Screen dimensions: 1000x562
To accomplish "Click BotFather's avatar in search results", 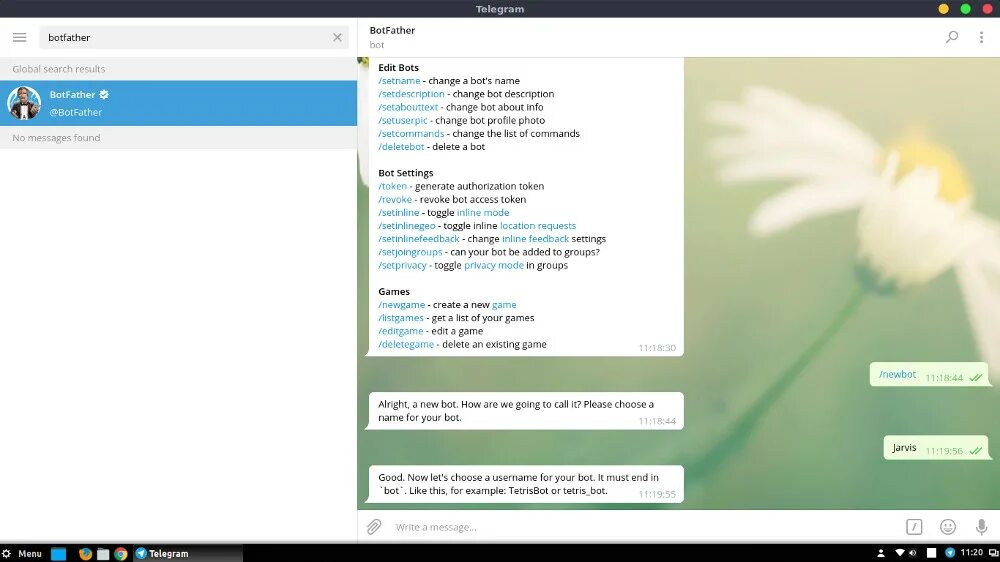I will pos(24,103).
